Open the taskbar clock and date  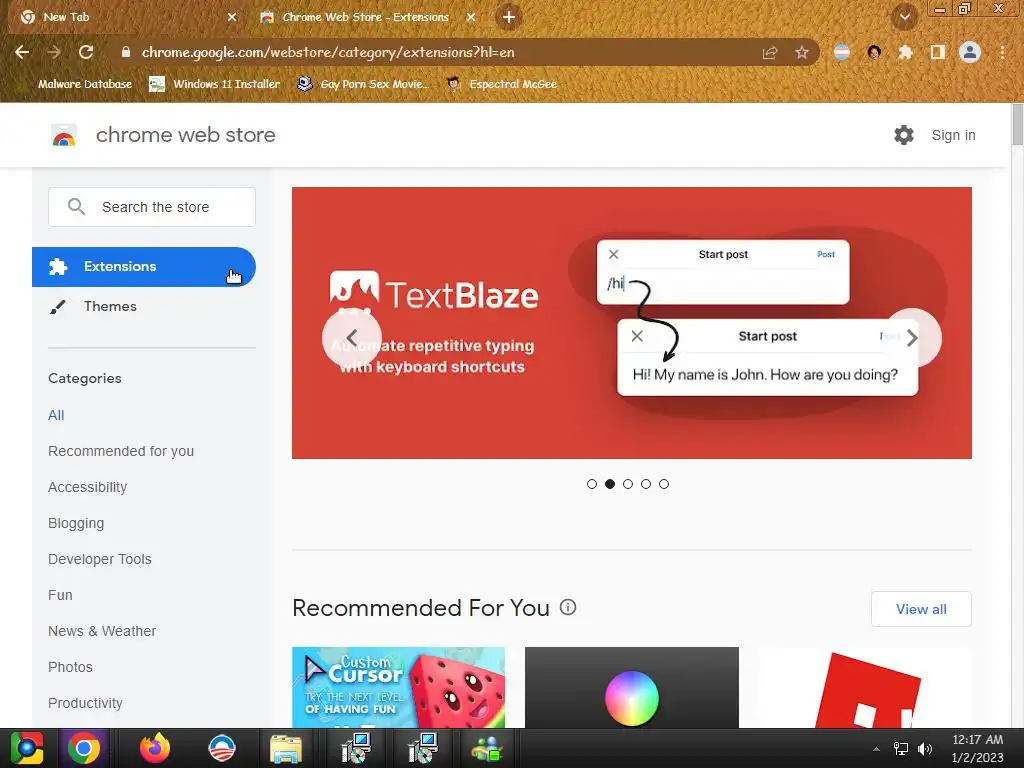tap(978, 749)
